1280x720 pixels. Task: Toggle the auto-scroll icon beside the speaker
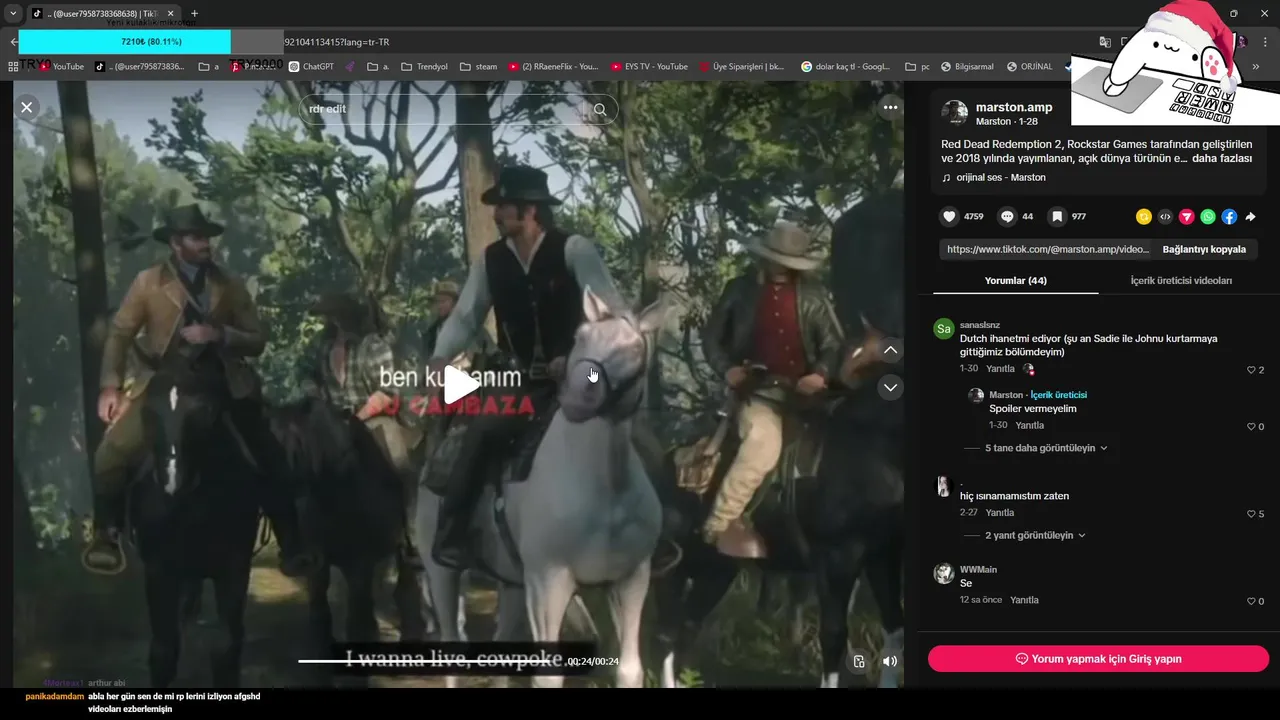(x=859, y=661)
